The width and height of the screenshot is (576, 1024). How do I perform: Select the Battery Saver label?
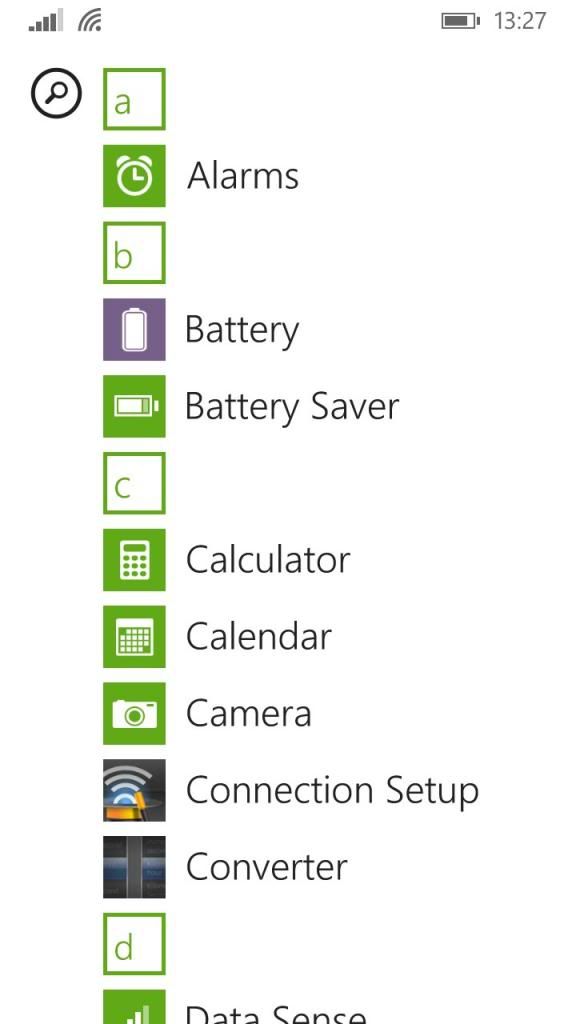pyautogui.click(x=292, y=406)
